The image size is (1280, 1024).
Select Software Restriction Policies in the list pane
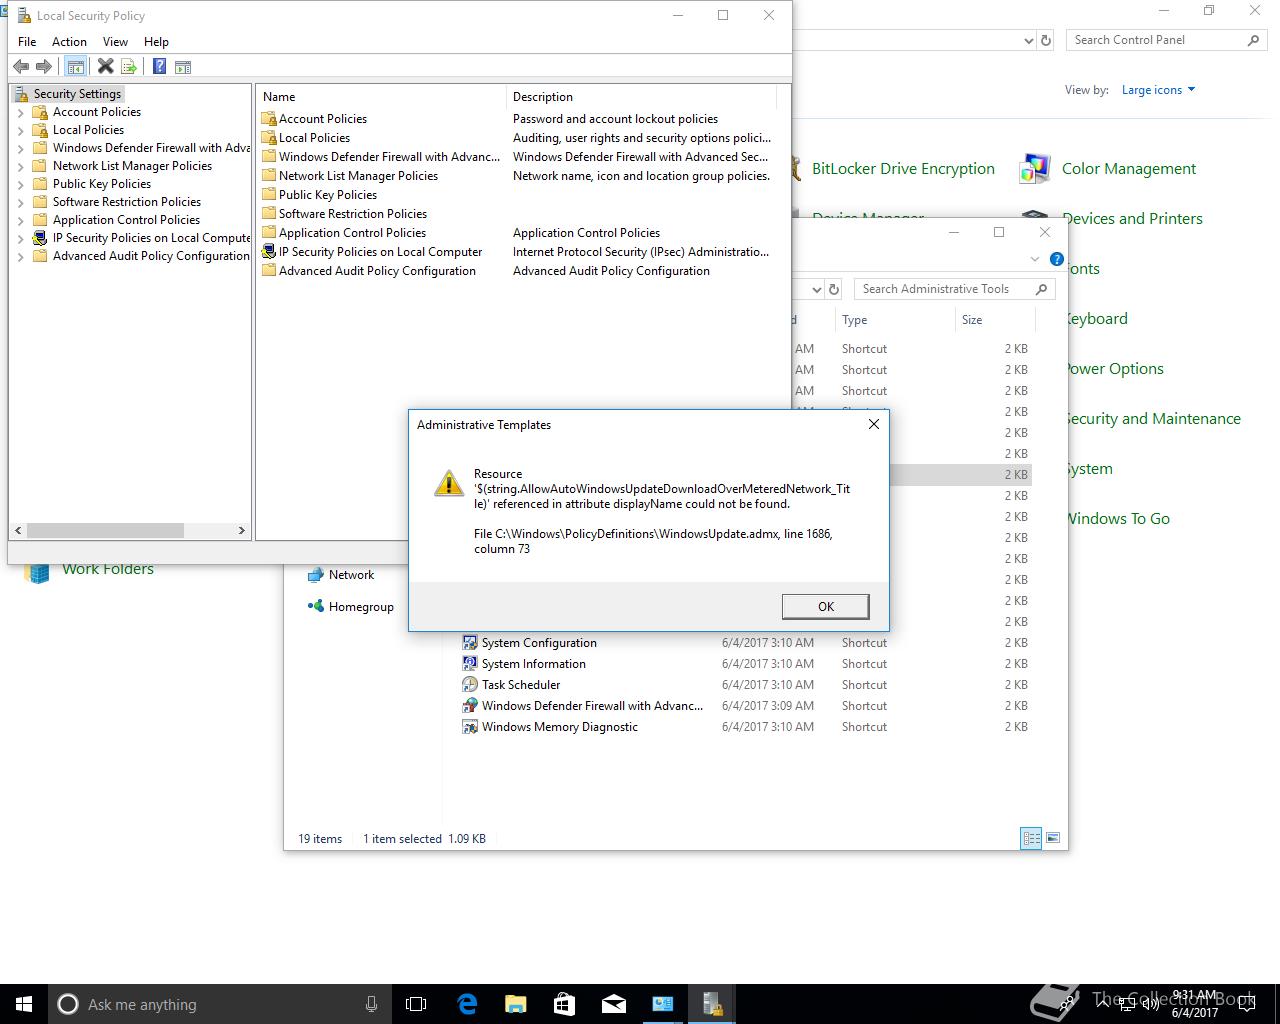tap(352, 214)
